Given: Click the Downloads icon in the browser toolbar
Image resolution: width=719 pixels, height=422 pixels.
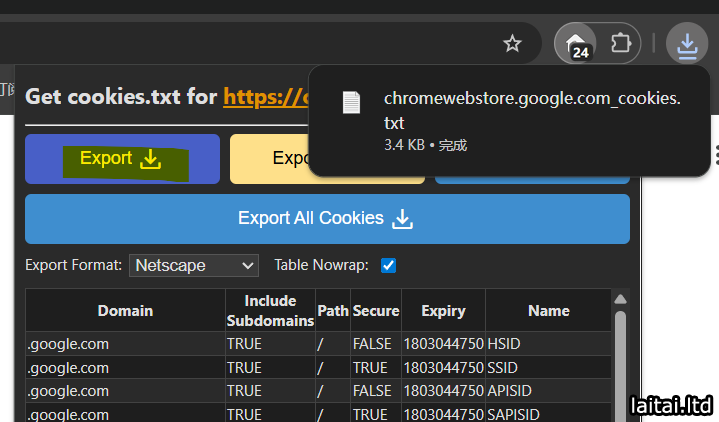Looking at the screenshot, I should (x=686, y=44).
